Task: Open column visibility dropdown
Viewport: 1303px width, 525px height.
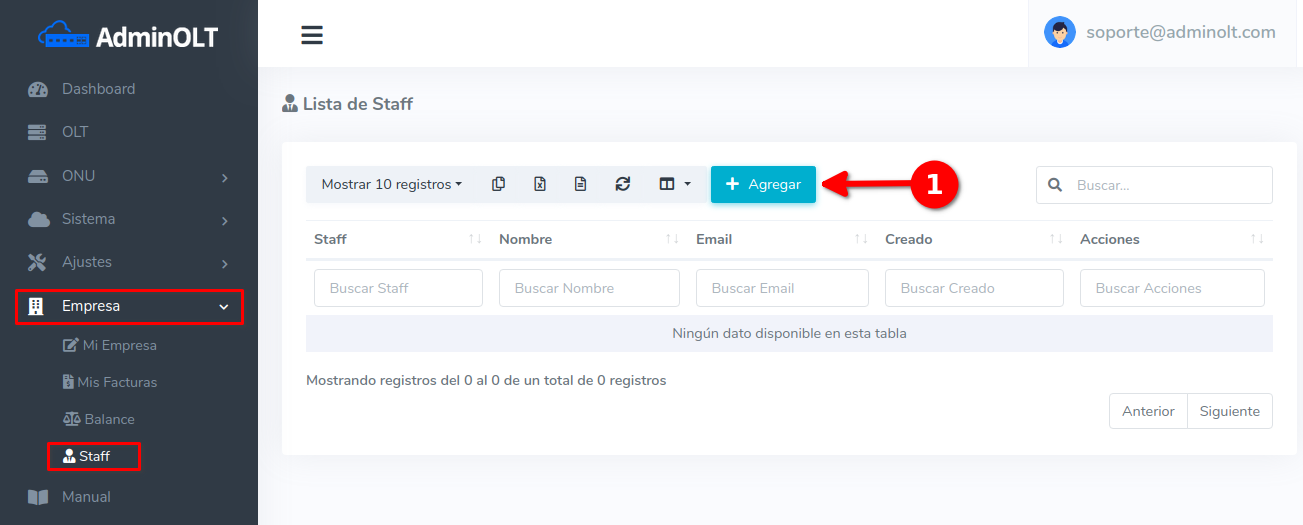Action: pos(674,184)
